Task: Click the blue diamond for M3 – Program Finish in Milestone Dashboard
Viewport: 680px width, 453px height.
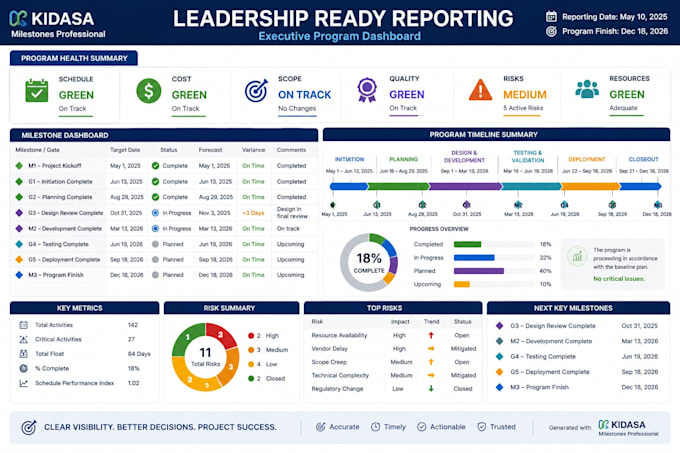Action: (x=19, y=275)
